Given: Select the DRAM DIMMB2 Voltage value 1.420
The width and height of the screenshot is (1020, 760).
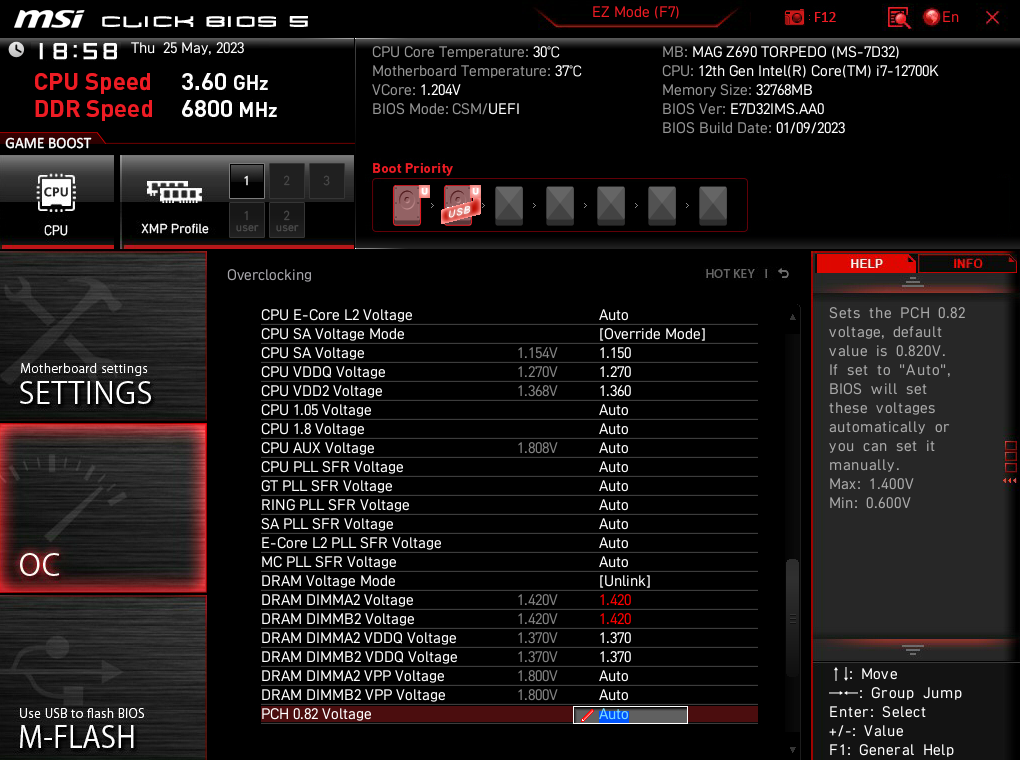Looking at the screenshot, I should (x=615, y=619).
